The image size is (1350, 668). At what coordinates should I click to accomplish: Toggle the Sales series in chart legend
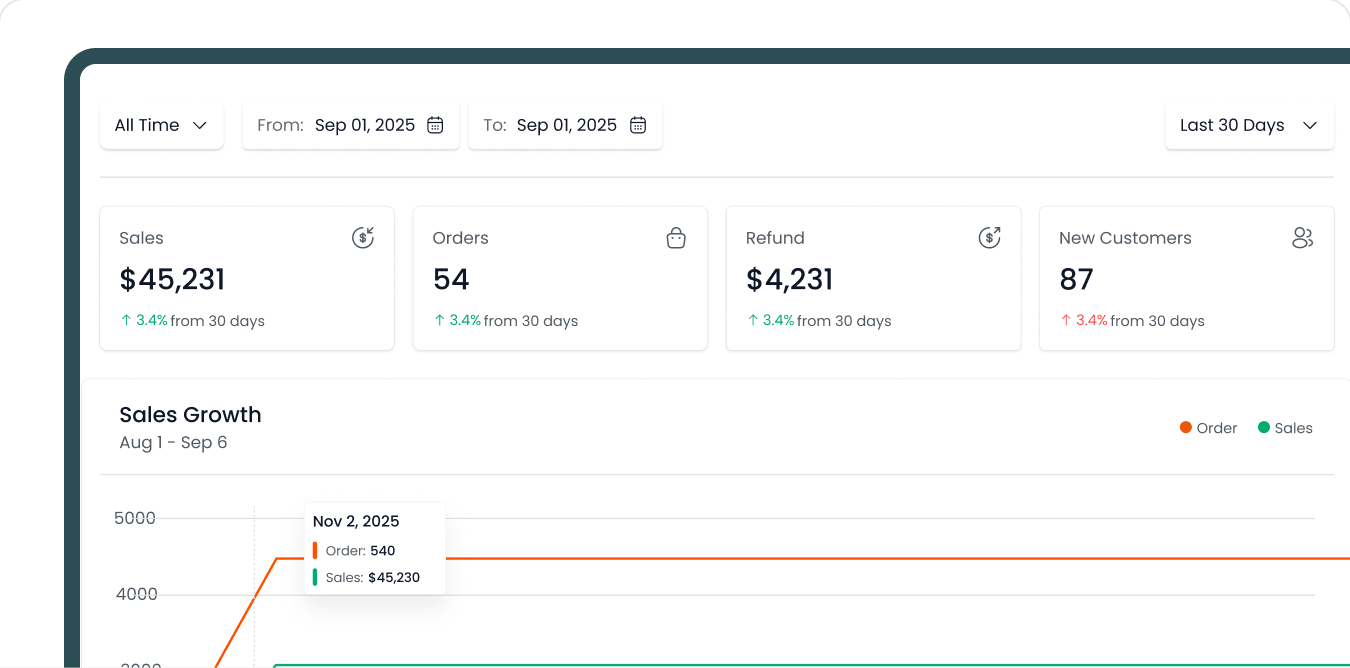click(x=1285, y=428)
